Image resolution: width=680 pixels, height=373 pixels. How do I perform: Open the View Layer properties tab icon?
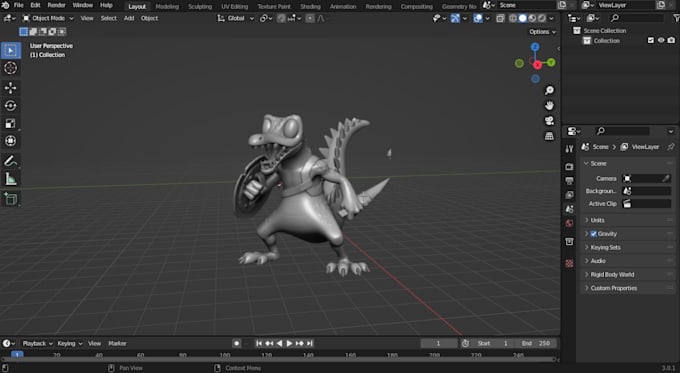click(x=569, y=195)
